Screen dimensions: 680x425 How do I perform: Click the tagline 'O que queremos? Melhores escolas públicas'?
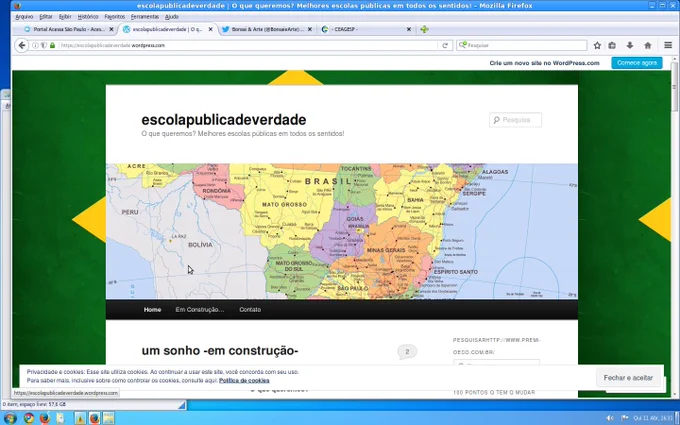coord(243,134)
